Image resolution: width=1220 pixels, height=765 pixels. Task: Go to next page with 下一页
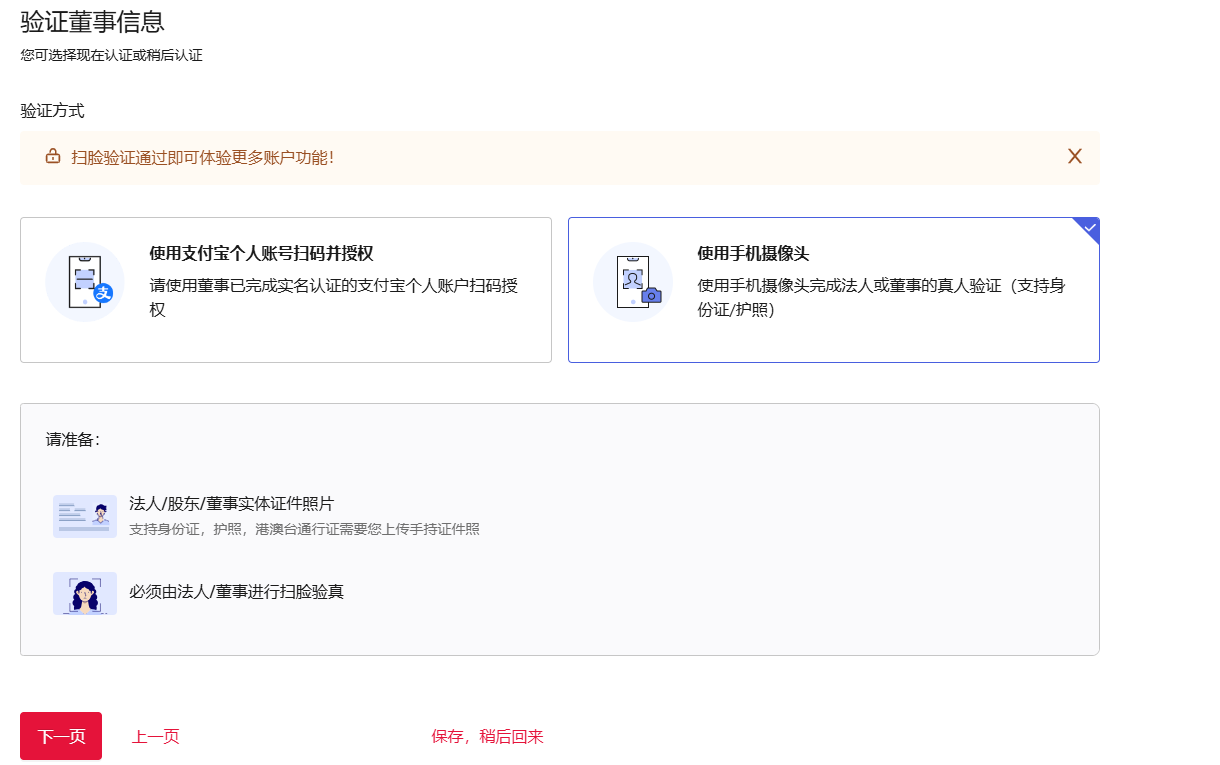[x=61, y=736]
